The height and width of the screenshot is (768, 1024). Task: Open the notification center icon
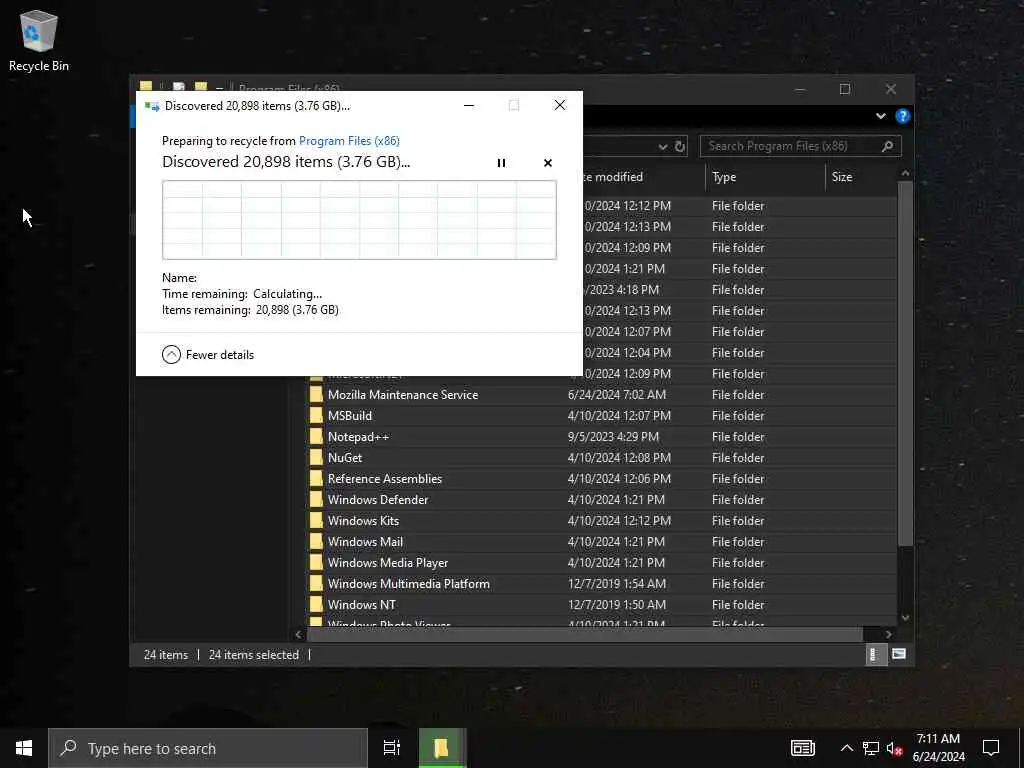[991, 748]
